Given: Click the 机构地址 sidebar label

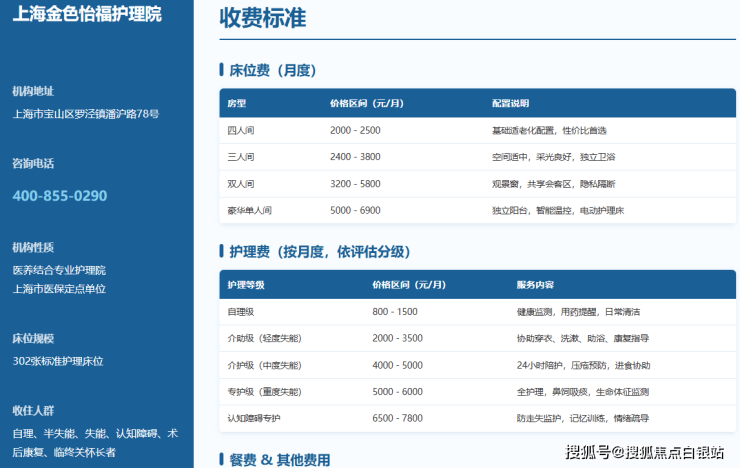Looking at the screenshot, I should [33, 91].
